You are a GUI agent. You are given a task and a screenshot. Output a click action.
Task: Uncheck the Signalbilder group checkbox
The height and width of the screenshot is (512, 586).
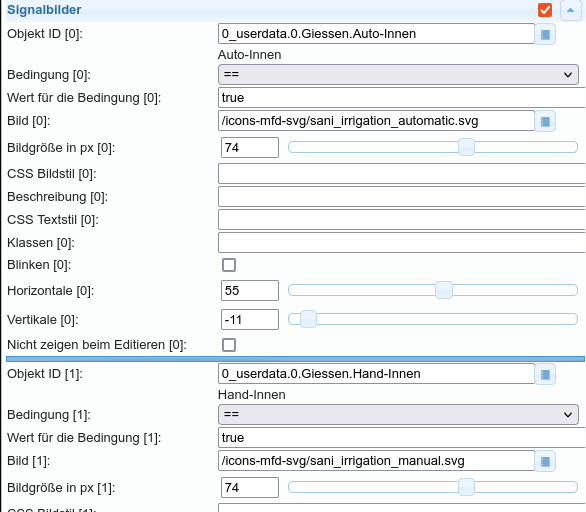click(x=545, y=10)
